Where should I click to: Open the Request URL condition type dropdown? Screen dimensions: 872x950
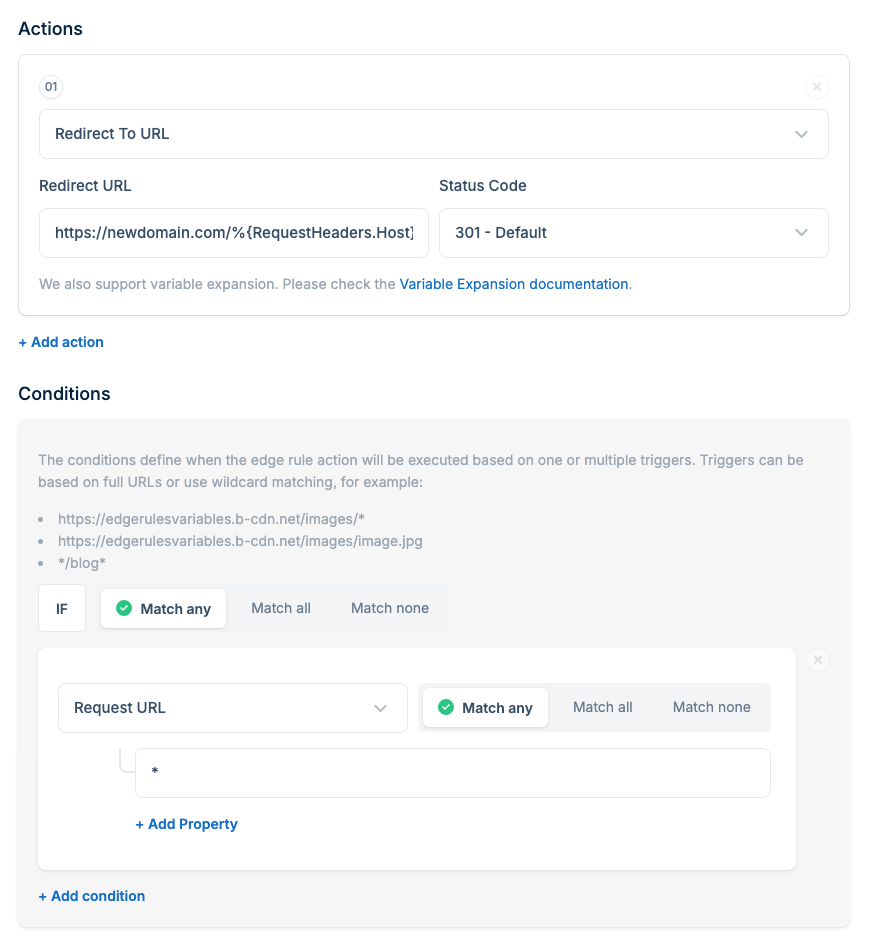[232, 707]
